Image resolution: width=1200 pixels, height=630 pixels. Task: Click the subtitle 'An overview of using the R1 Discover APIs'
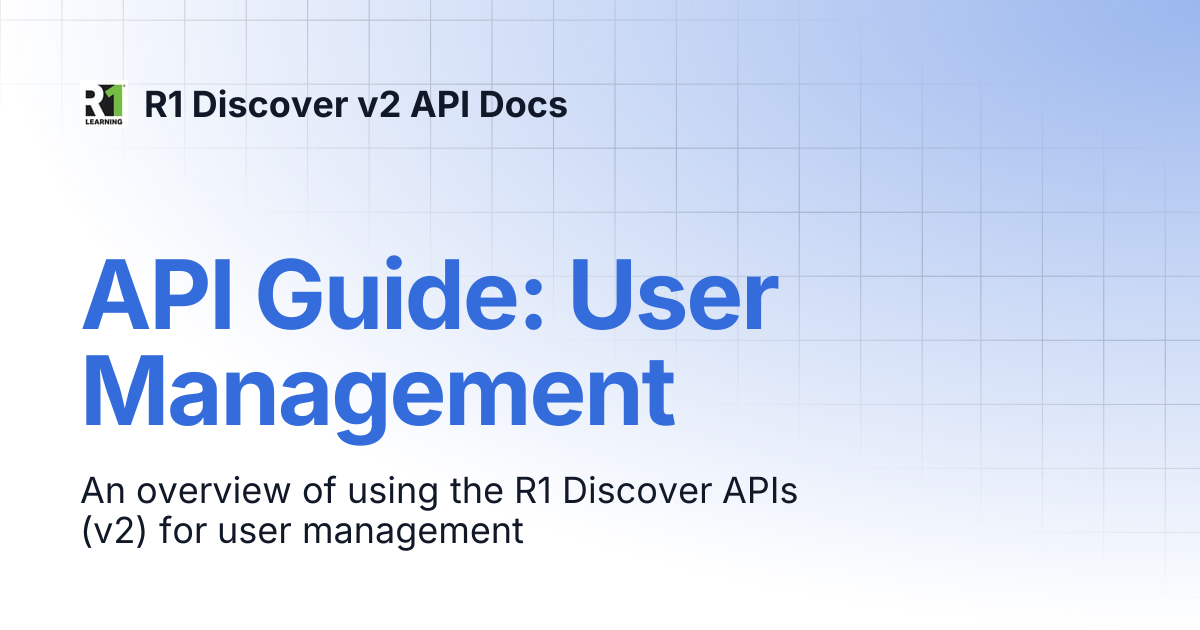(440, 492)
